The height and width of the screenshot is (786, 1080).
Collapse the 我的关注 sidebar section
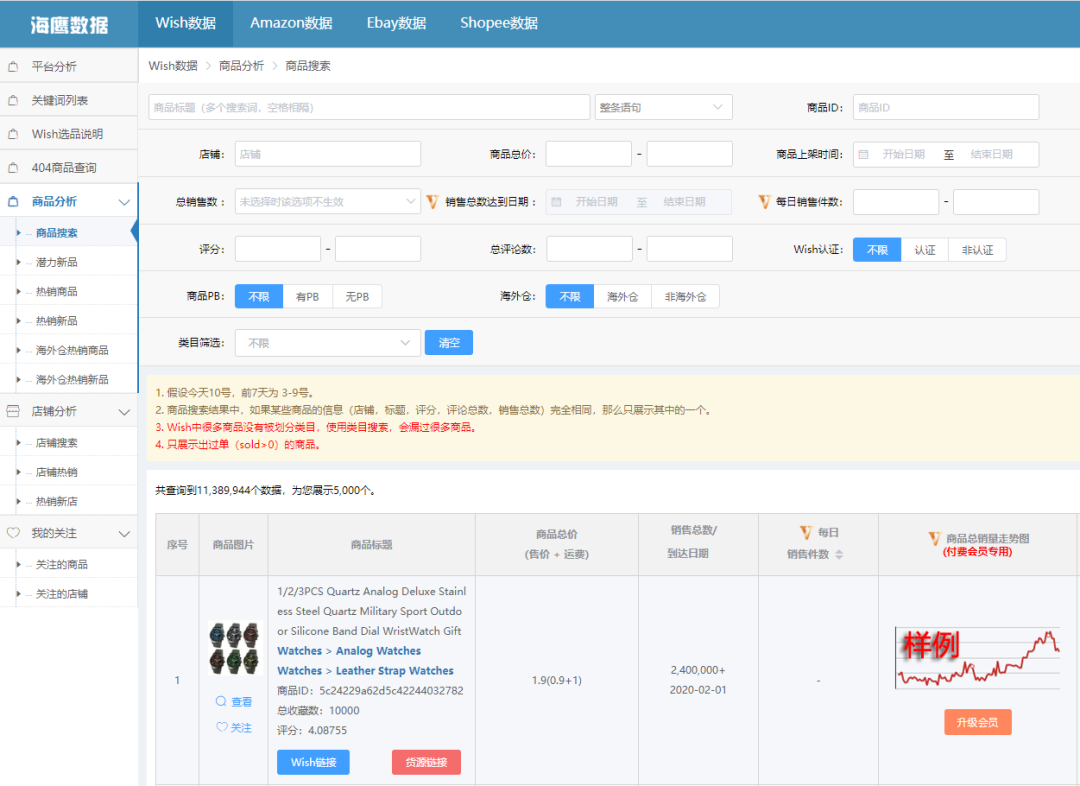point(124,534)
